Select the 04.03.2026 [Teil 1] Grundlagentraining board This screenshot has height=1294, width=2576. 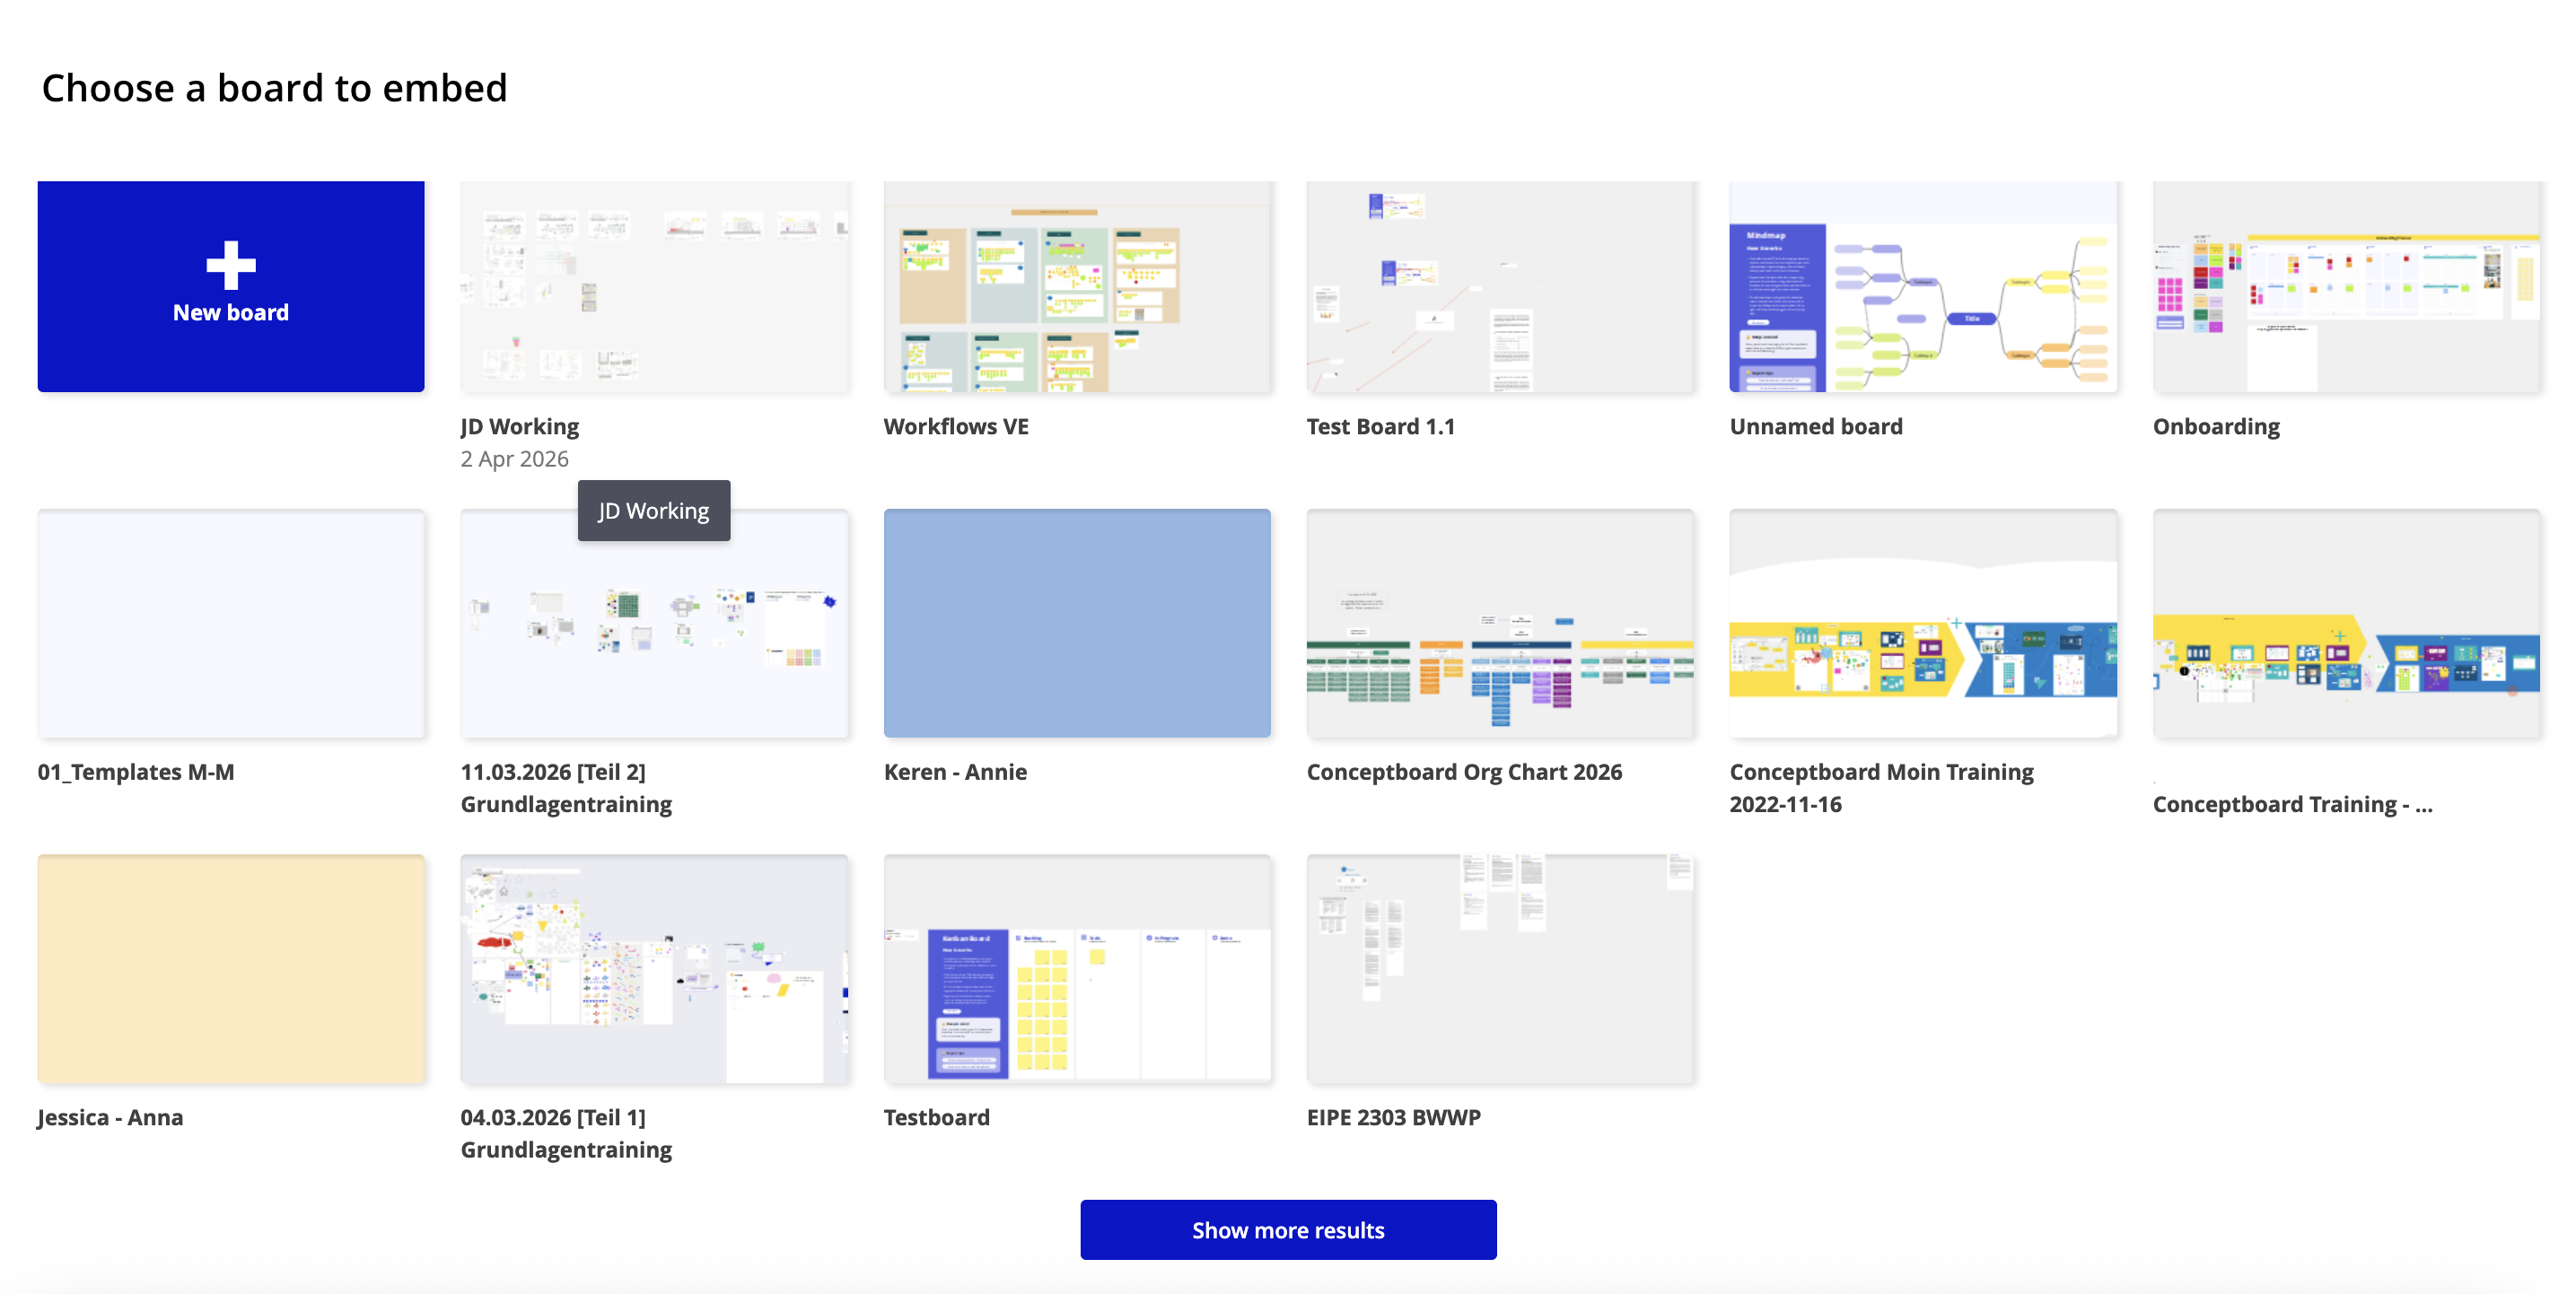655,968
